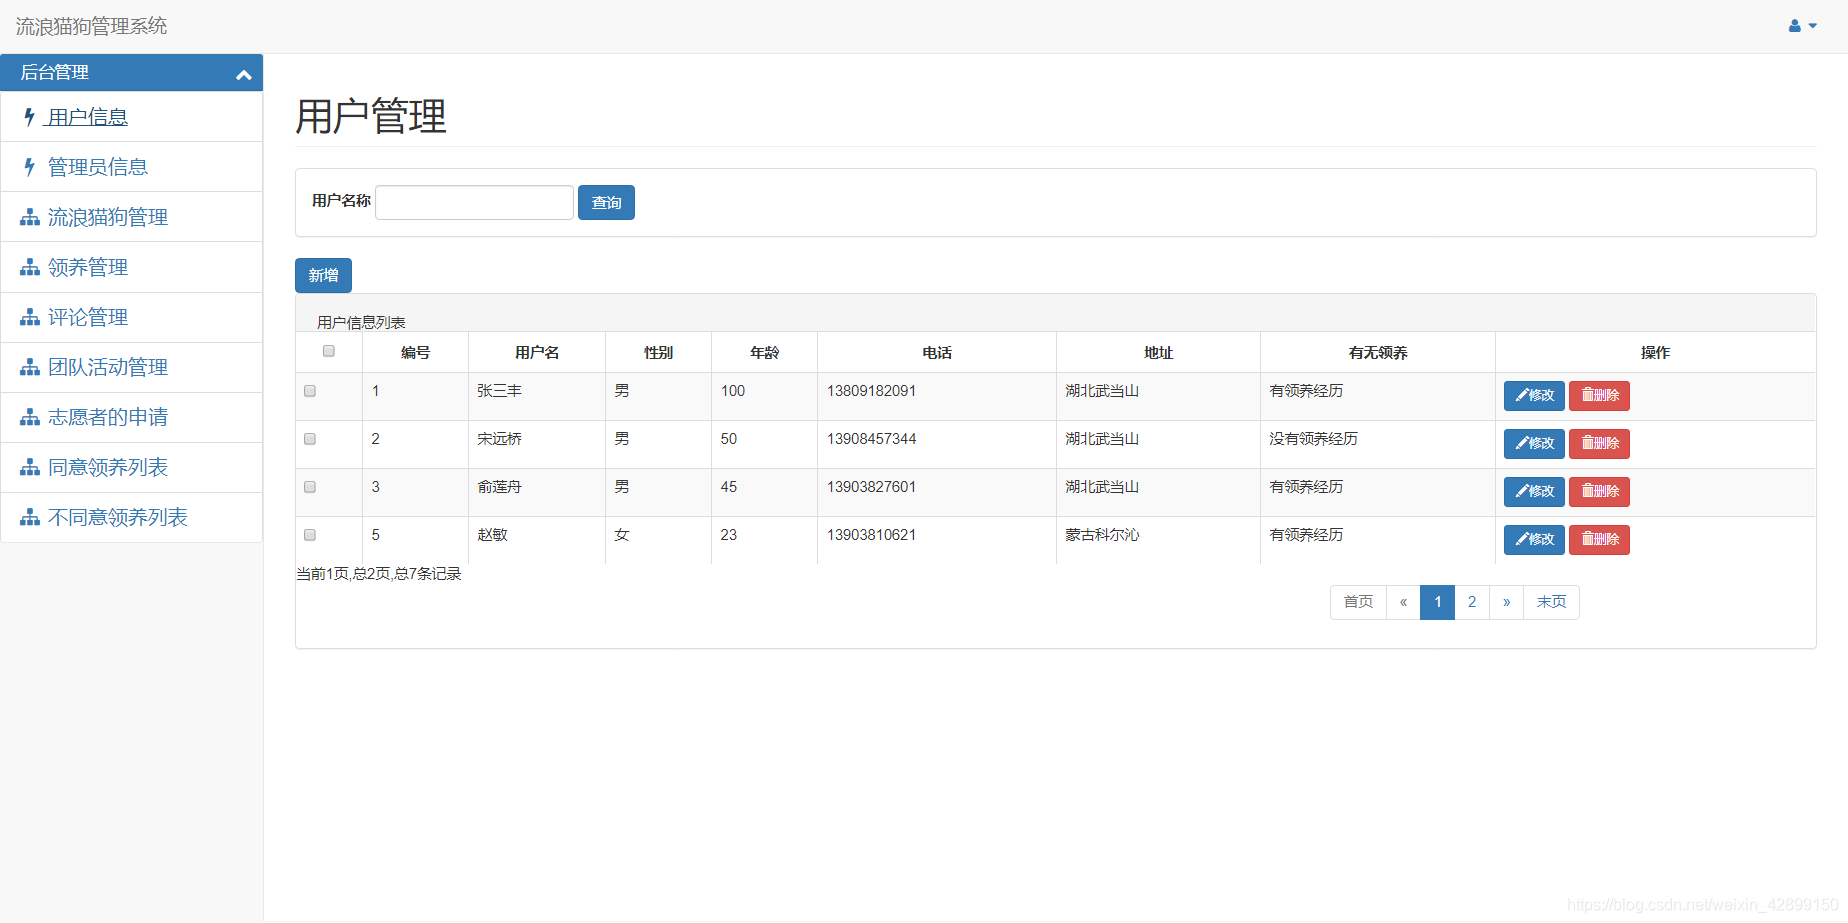Screen dimensions: 1848x923
Task: Click the sitemap icon beside 同意领养列表
Action: point(30,467)
